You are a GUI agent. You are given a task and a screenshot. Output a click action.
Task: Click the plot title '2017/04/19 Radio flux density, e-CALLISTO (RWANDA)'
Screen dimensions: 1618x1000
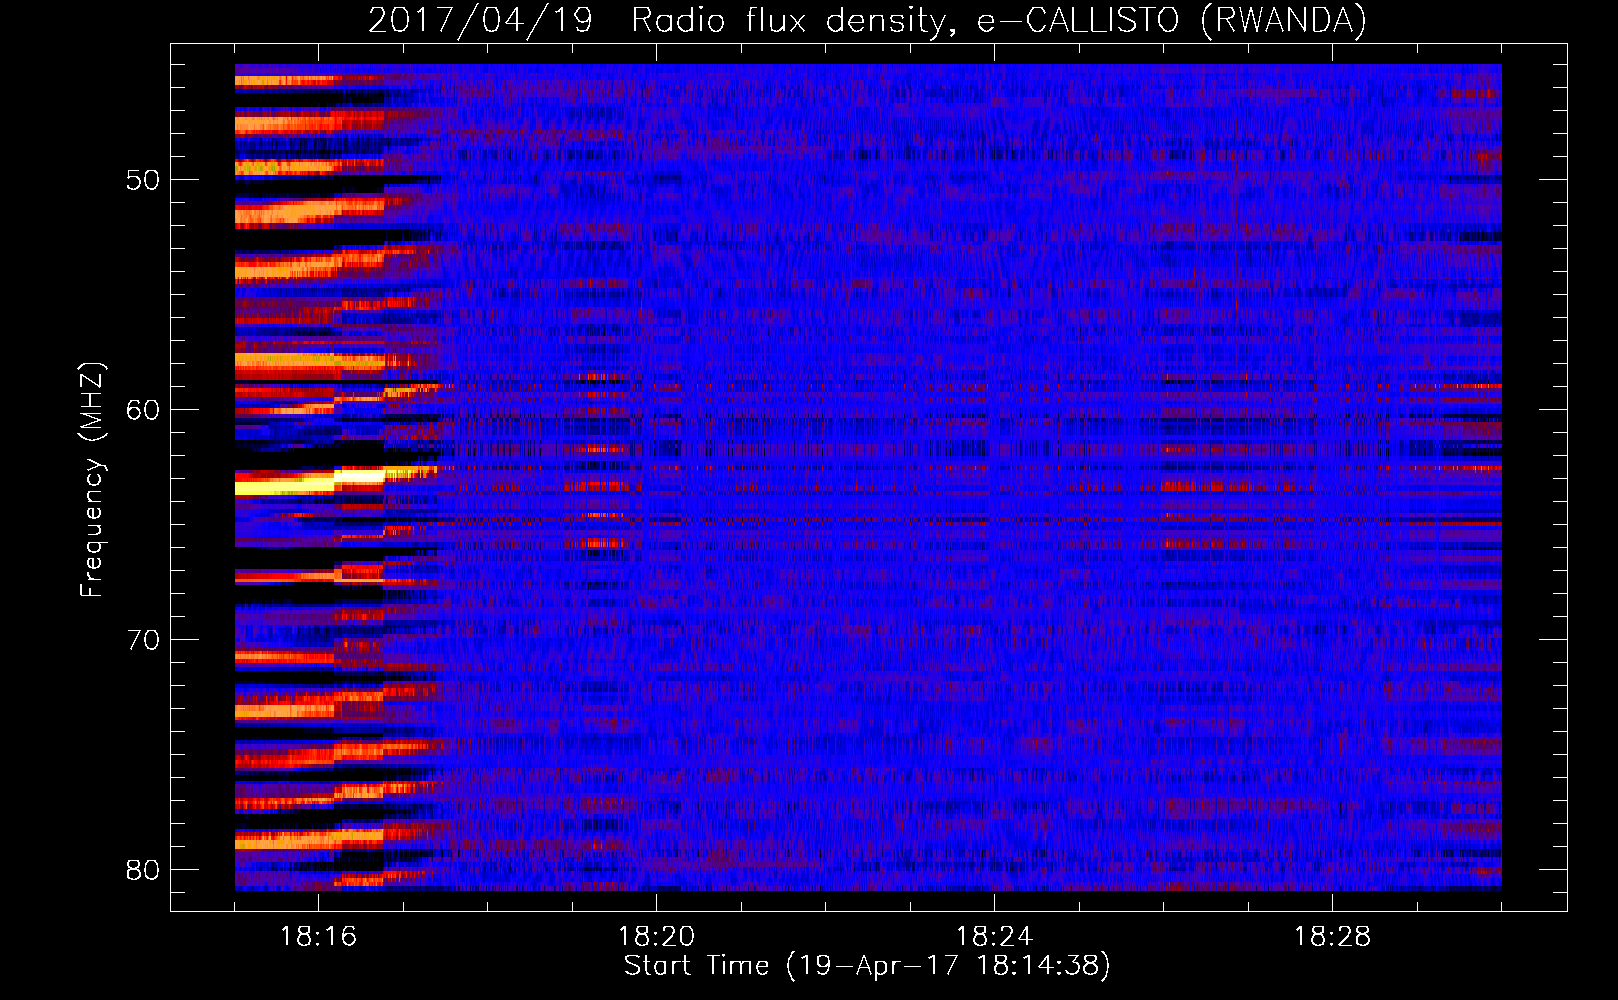867,21
